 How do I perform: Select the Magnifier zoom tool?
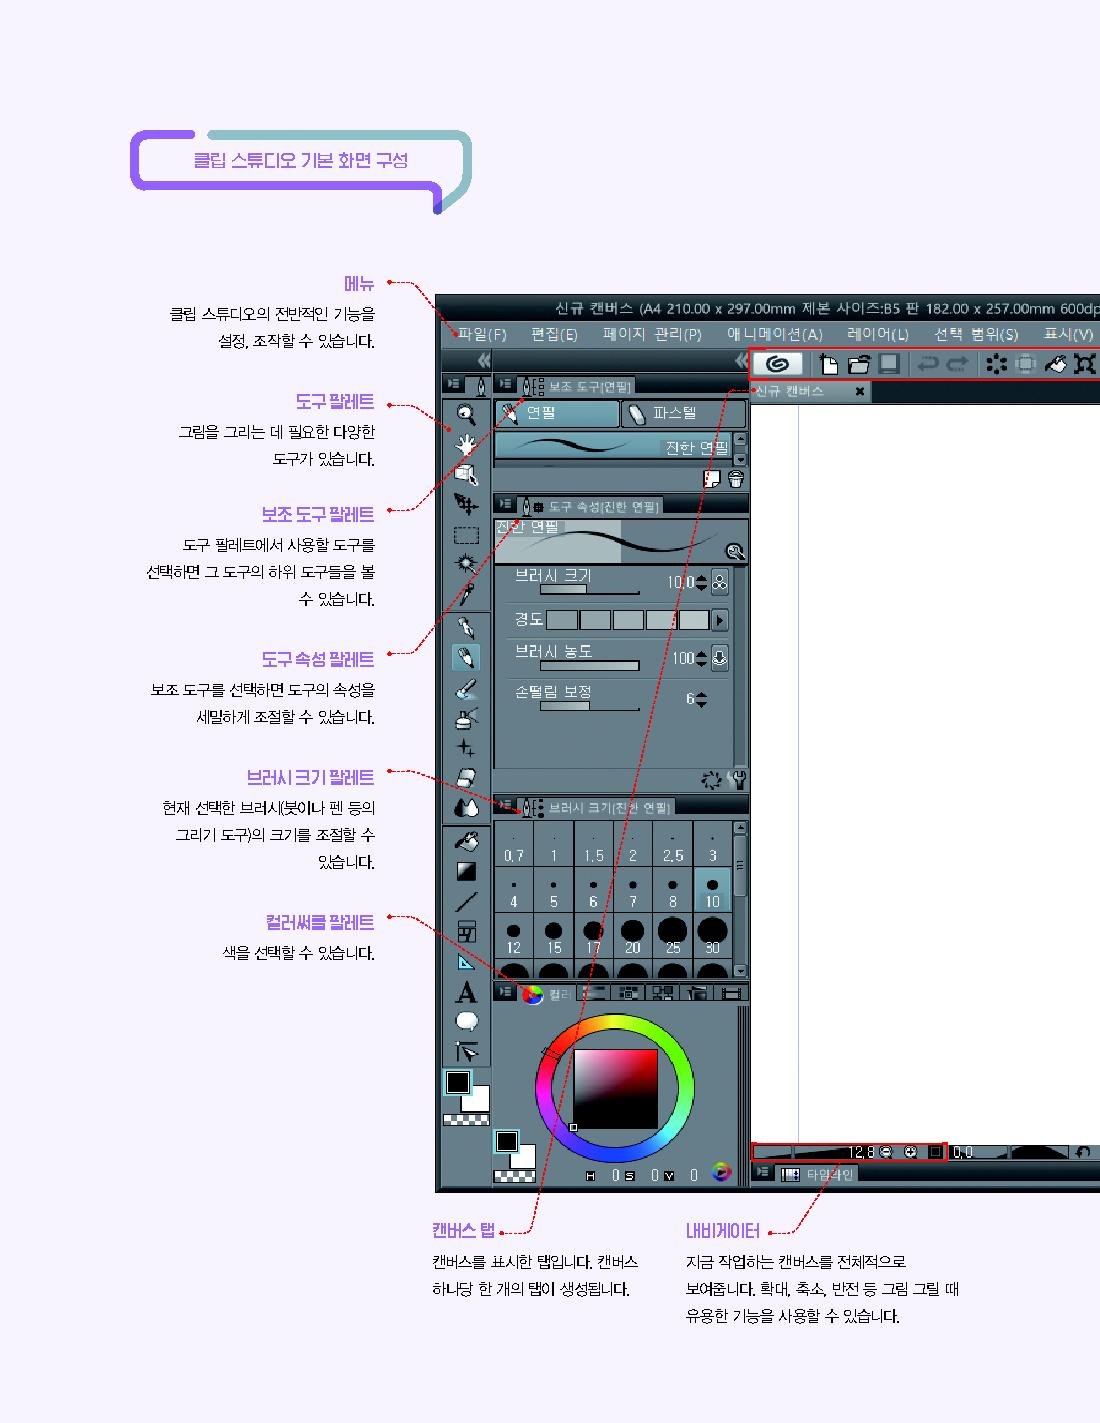point(466,414)
